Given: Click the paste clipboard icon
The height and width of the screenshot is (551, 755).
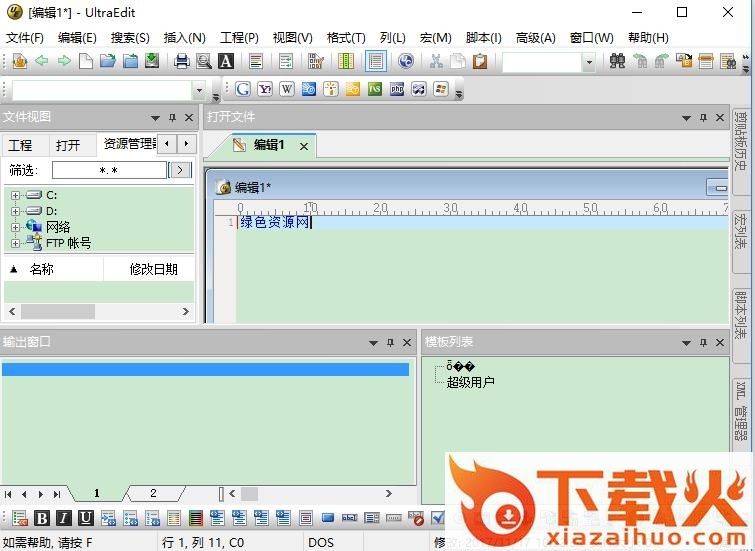Looking at the screenshot, I should [480, 61].
